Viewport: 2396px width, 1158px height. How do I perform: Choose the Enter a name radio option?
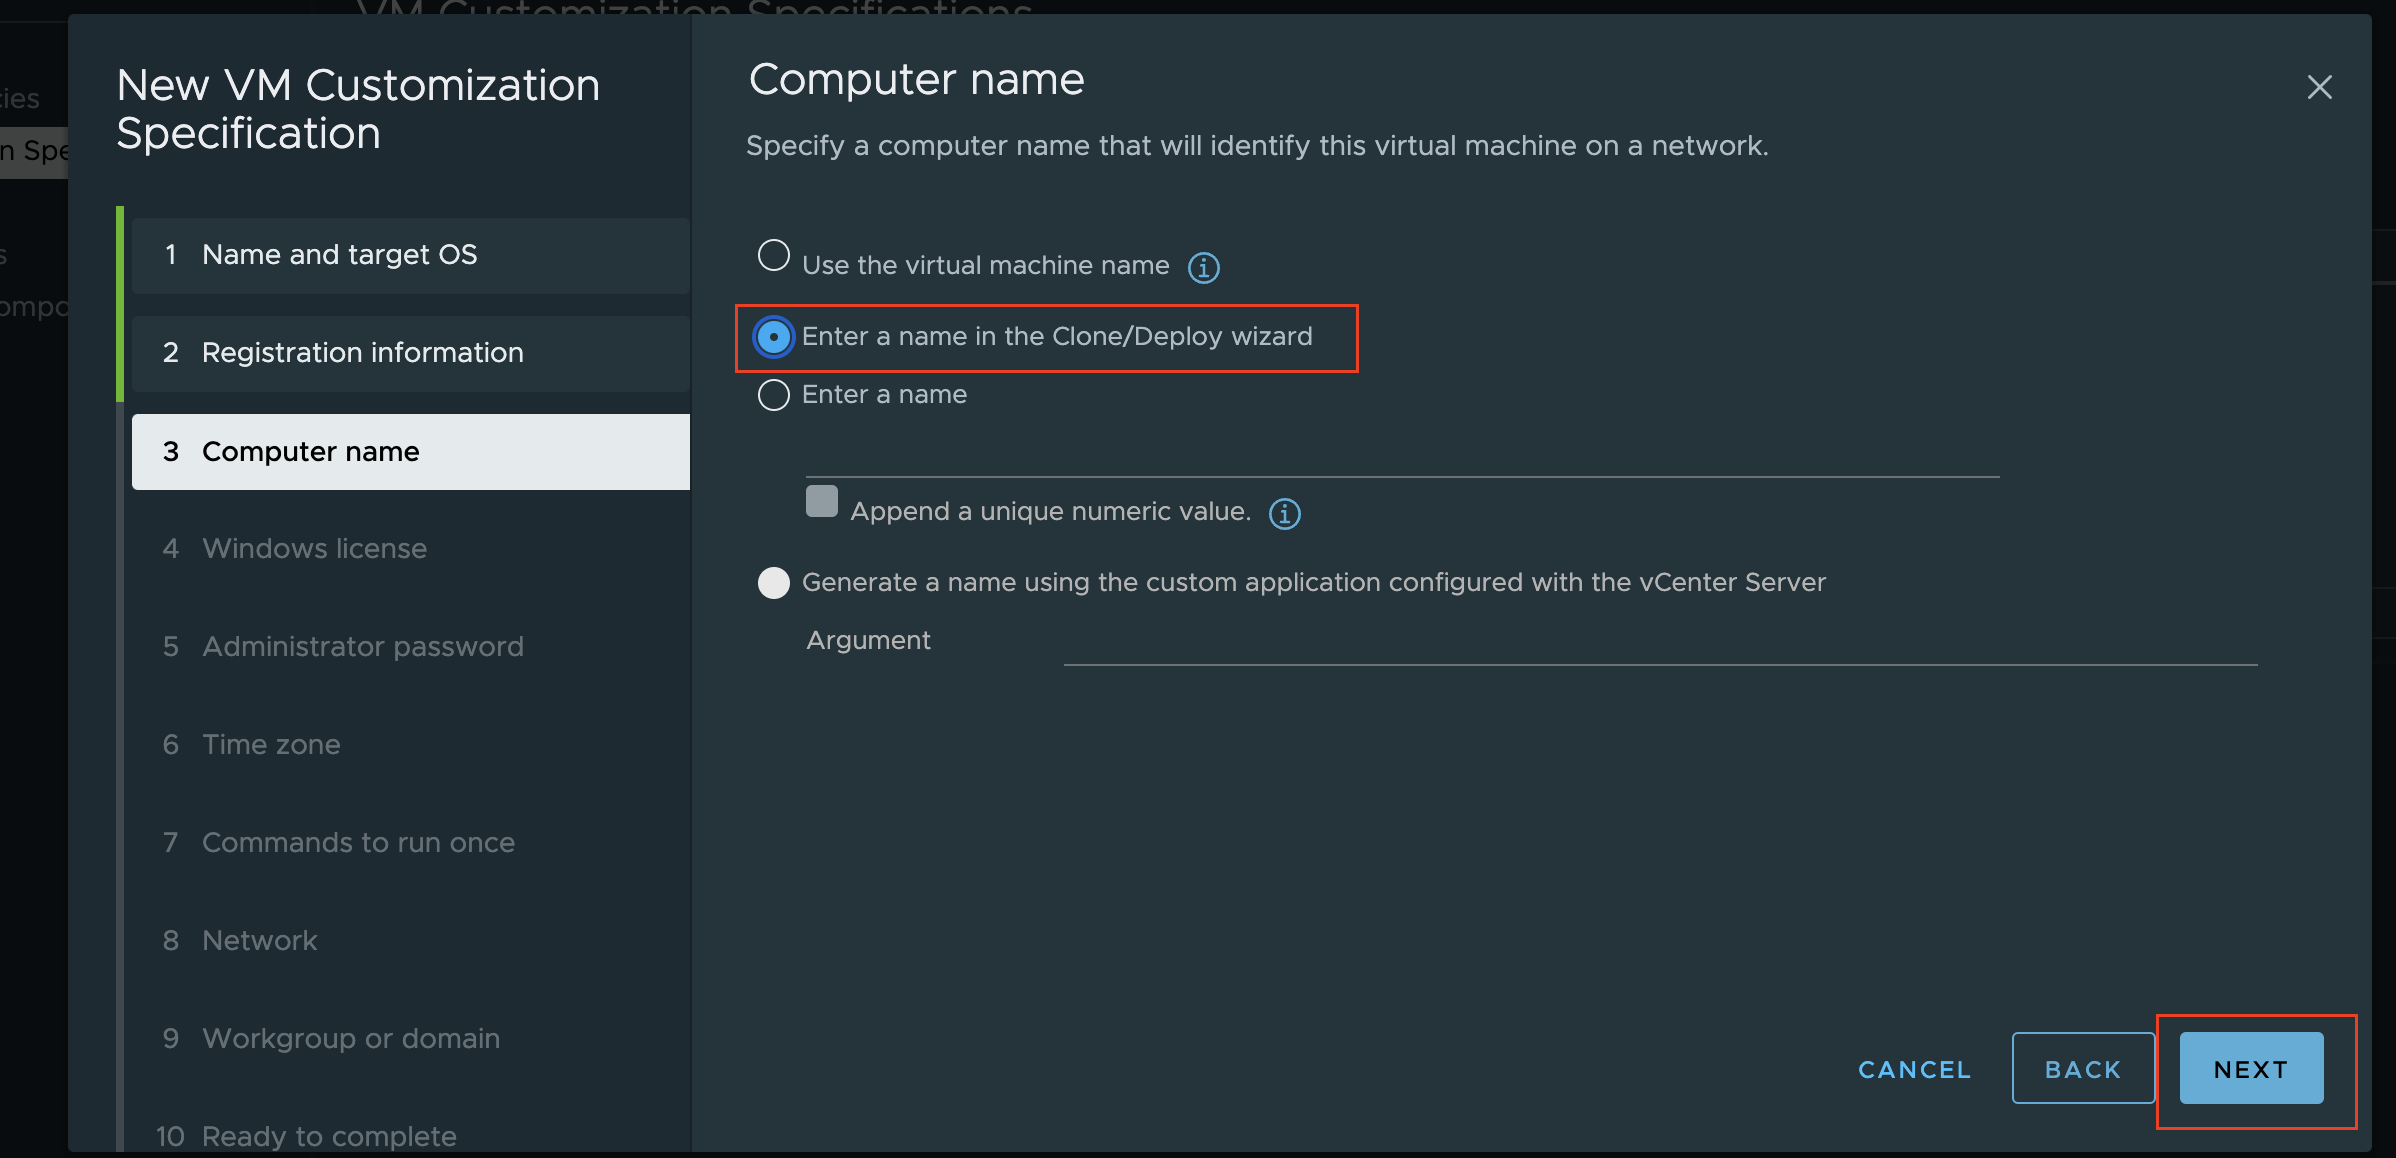[773, 395]
